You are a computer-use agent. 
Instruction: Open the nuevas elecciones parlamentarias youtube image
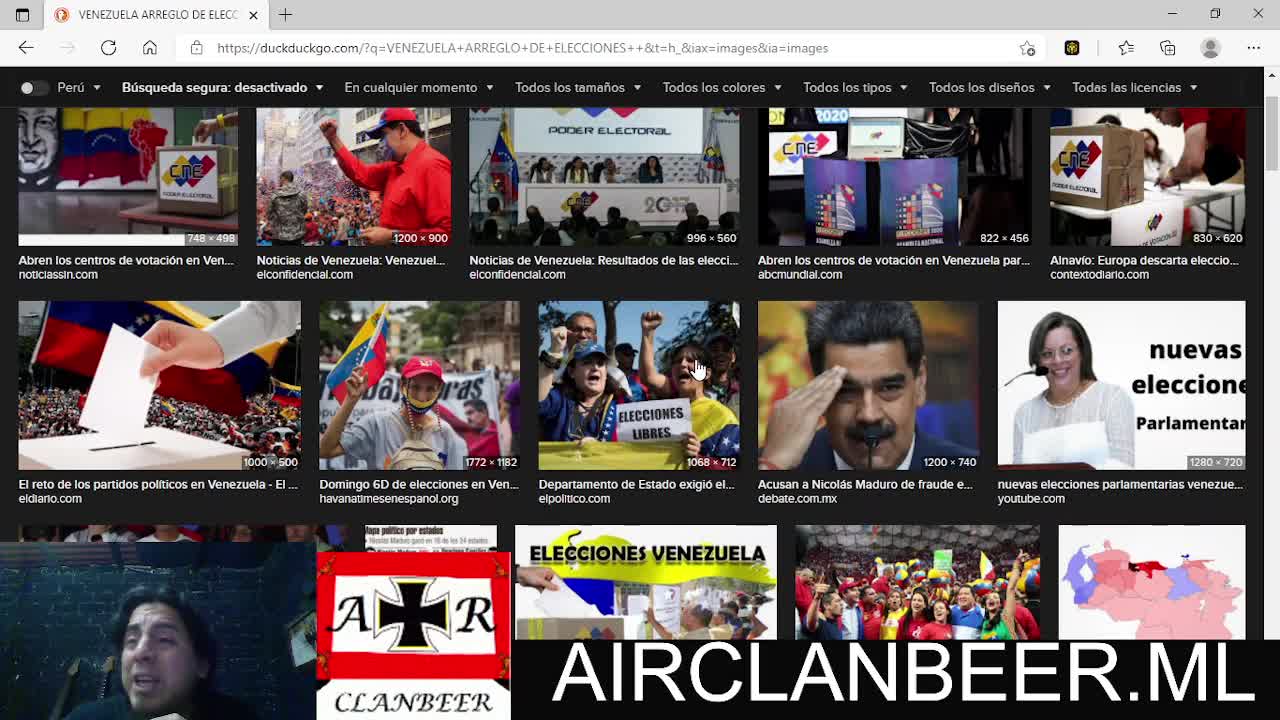(x=1121, y=385)
